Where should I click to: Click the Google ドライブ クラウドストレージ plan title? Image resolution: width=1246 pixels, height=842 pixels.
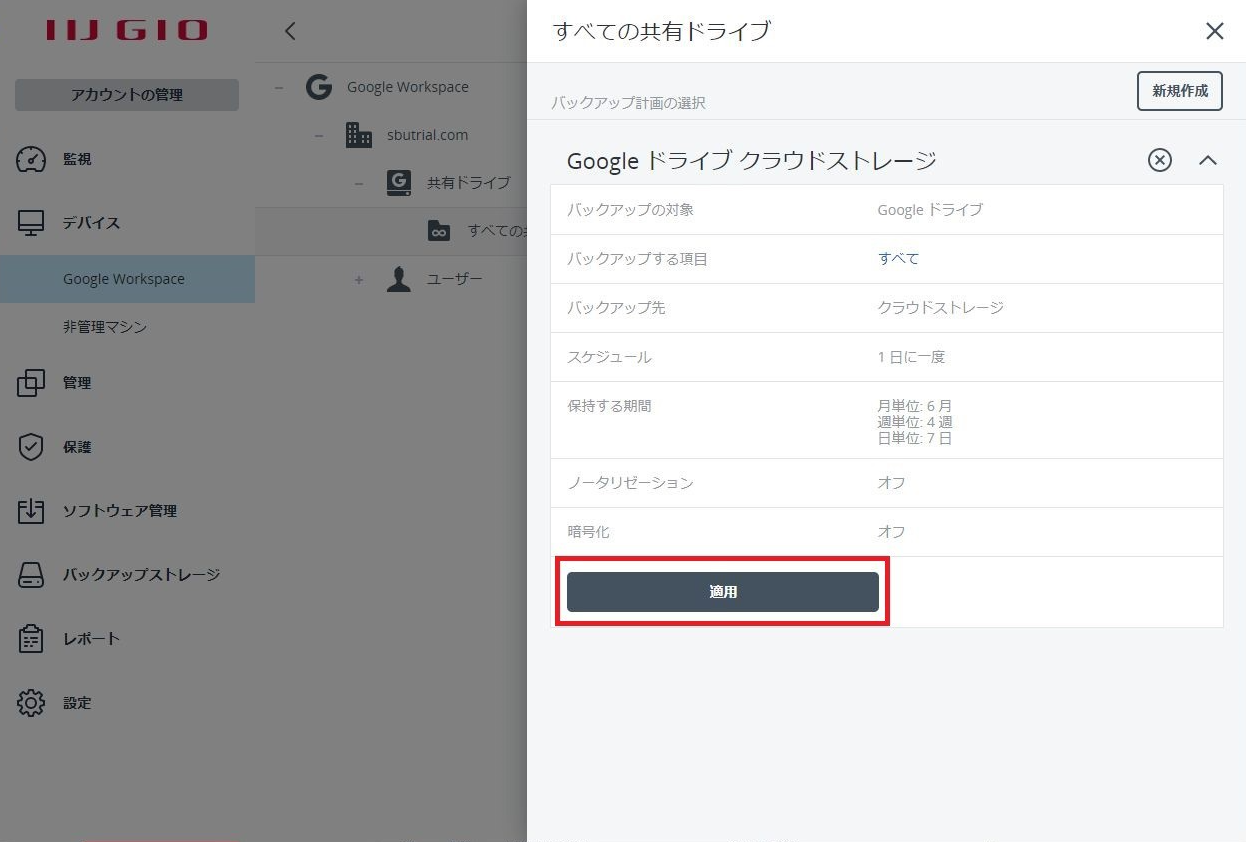click(752, 160)
